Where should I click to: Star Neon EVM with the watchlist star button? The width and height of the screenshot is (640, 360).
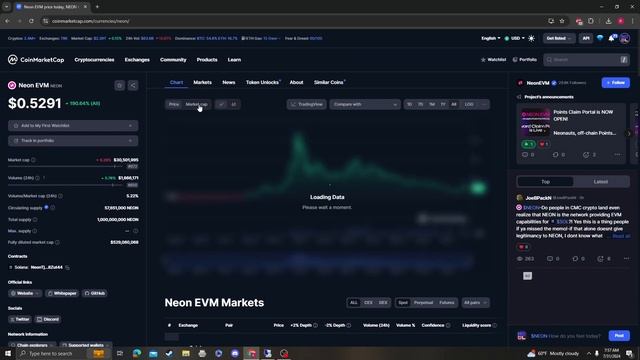pos(119,85)
